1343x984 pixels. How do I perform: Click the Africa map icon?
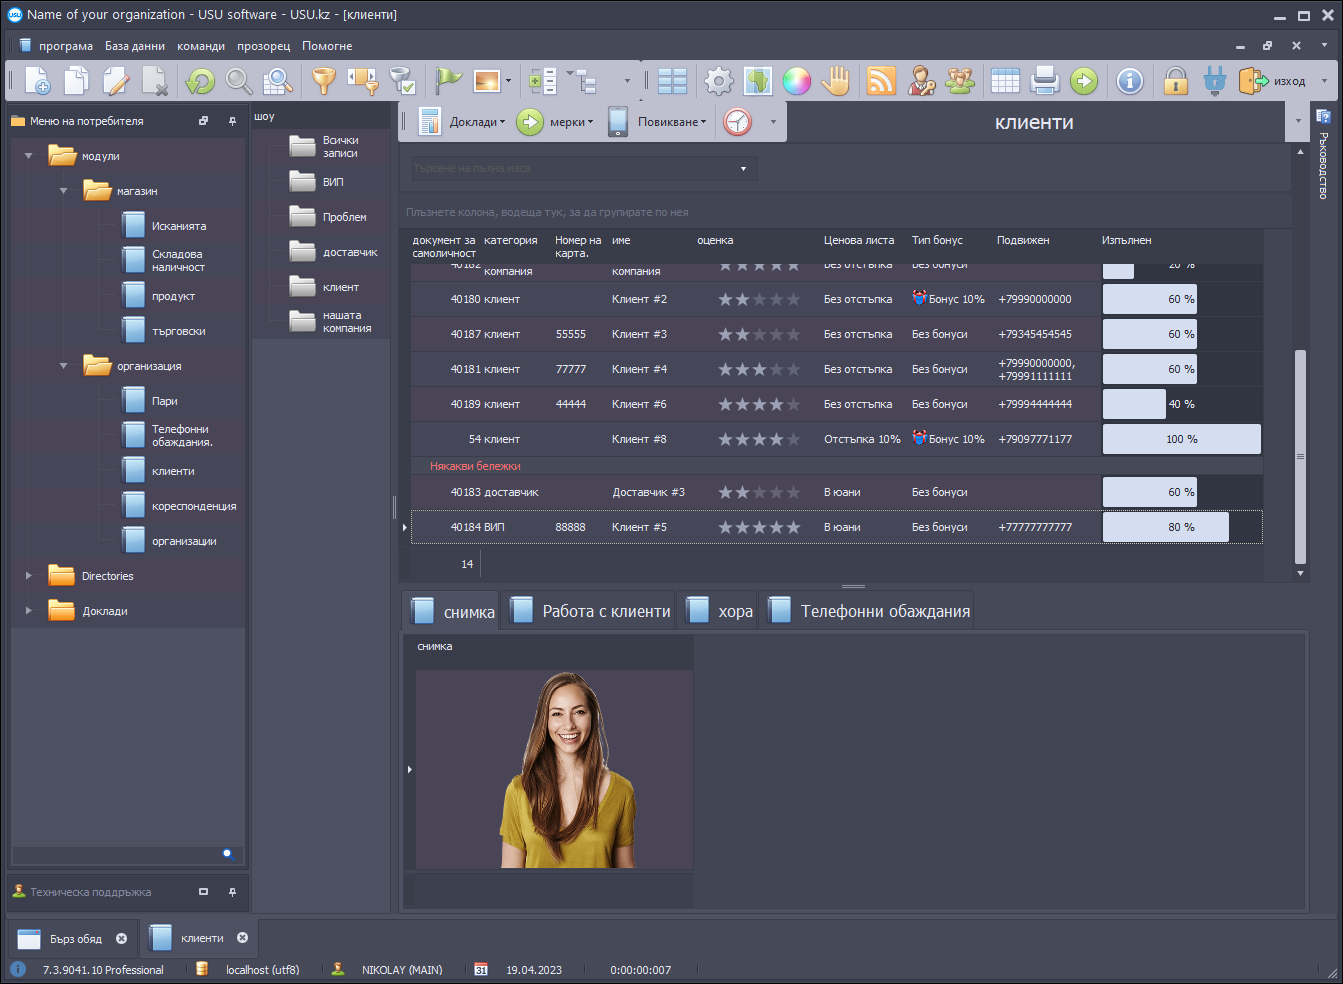coord(758,81)
